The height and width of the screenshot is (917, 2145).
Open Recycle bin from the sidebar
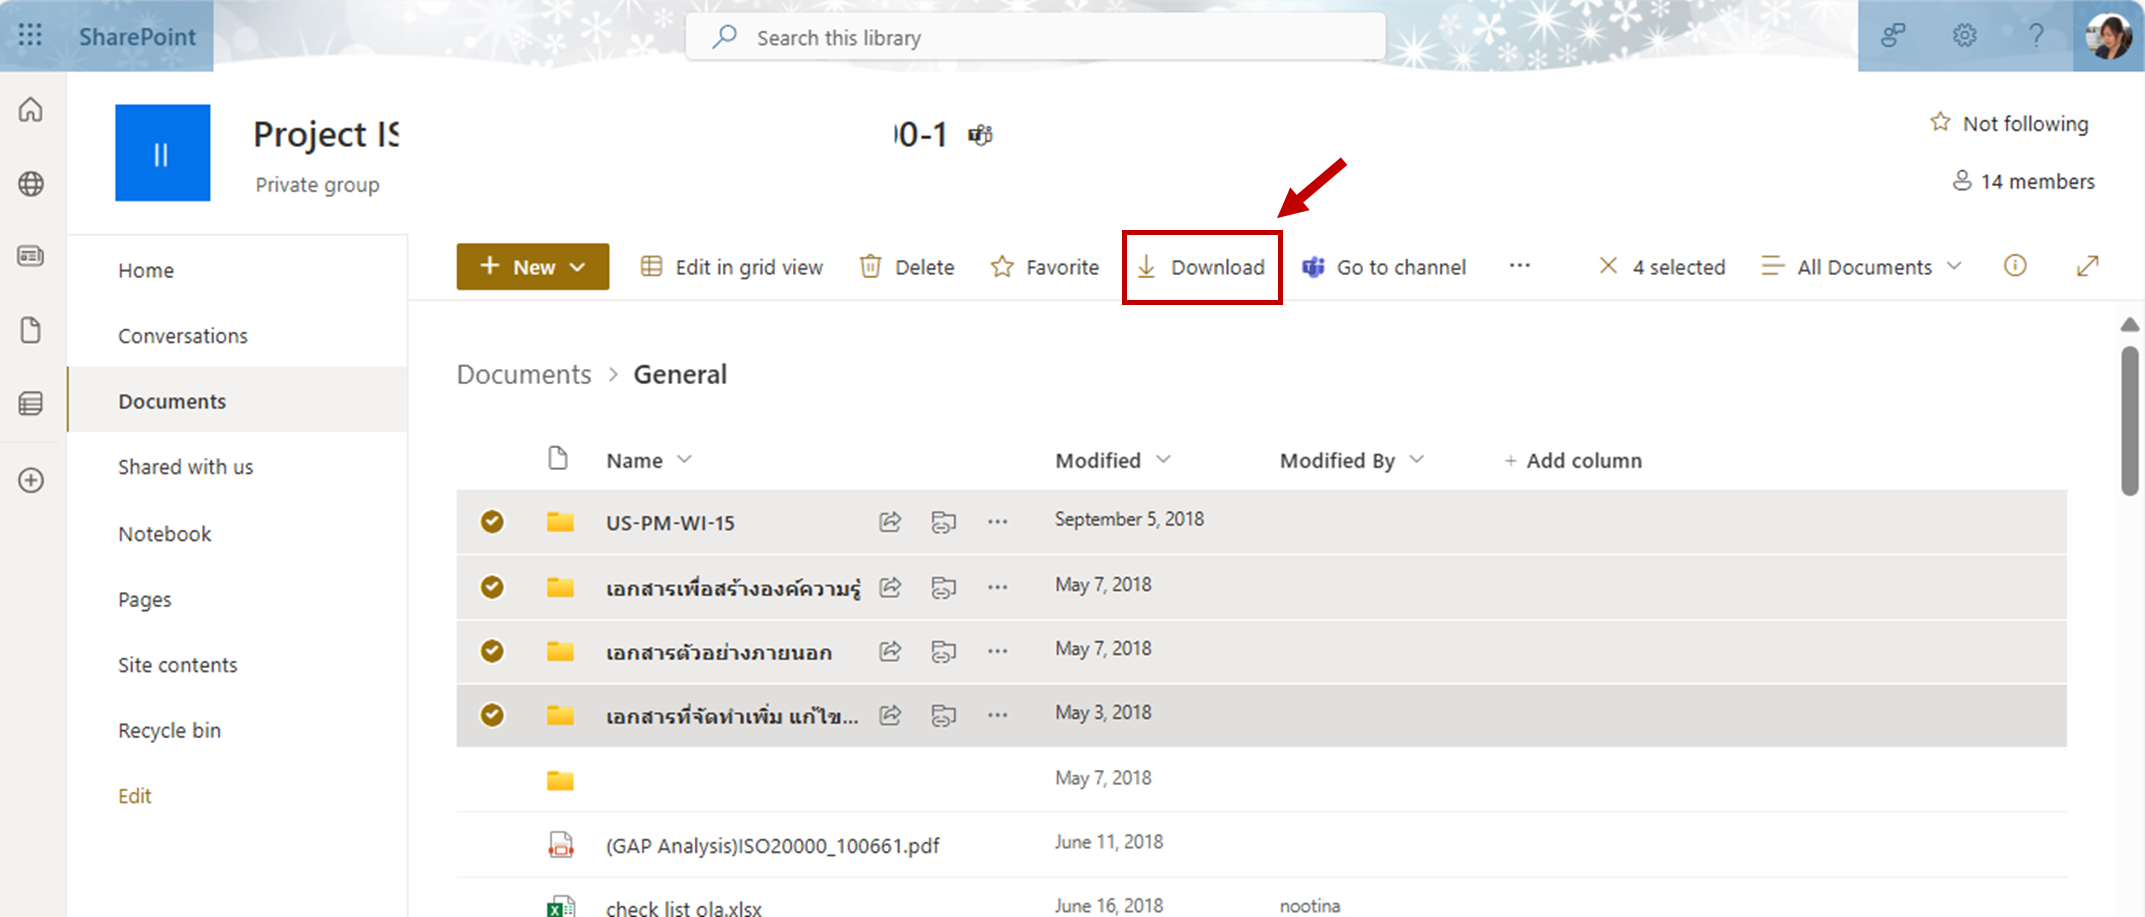(169, 730)
